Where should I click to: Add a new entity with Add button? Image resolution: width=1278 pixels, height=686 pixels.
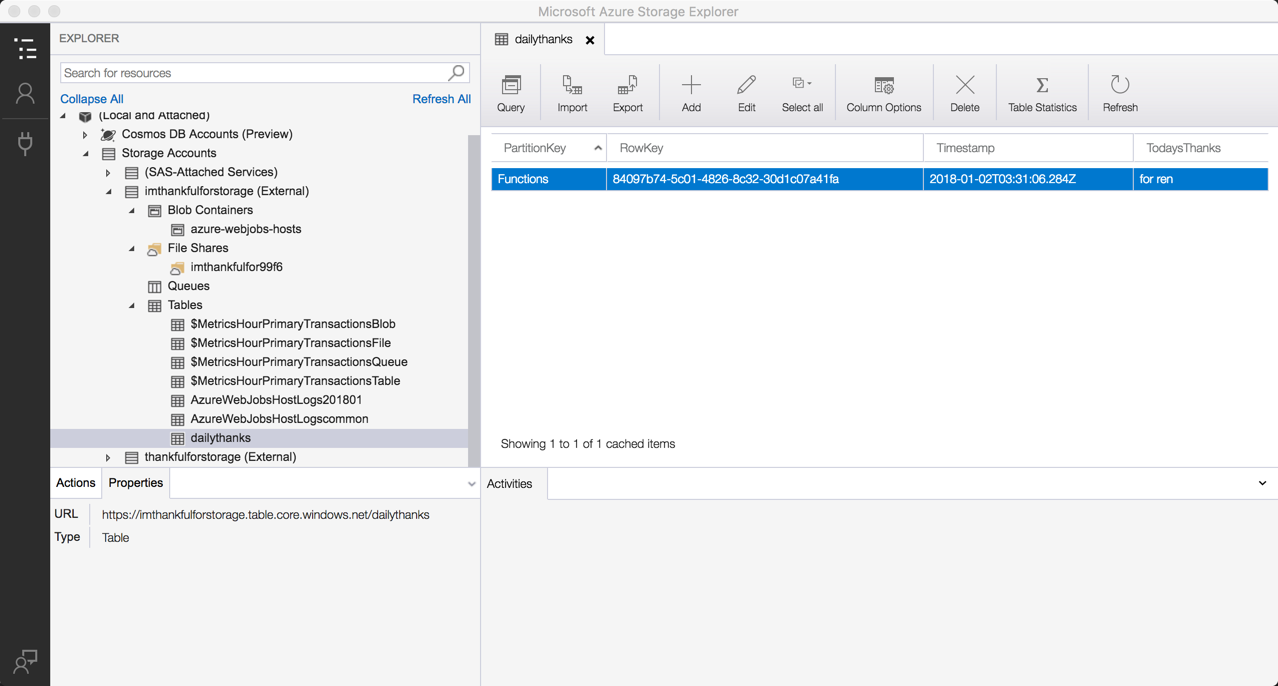point(691,93)
